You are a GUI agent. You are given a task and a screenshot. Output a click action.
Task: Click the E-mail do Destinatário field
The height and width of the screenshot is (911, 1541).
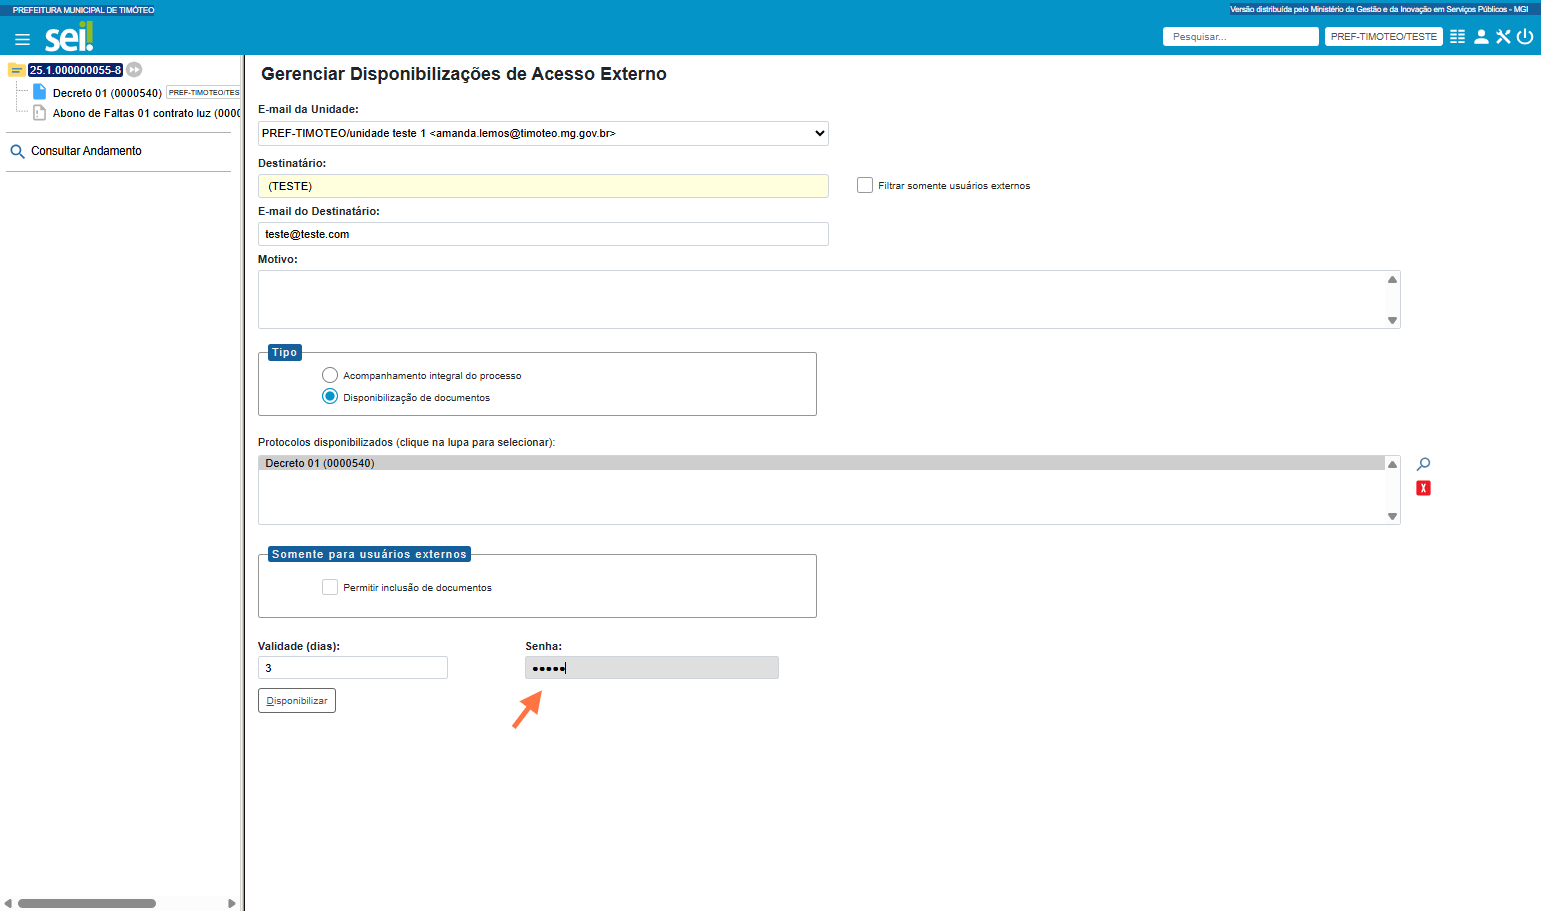[543, 234]
